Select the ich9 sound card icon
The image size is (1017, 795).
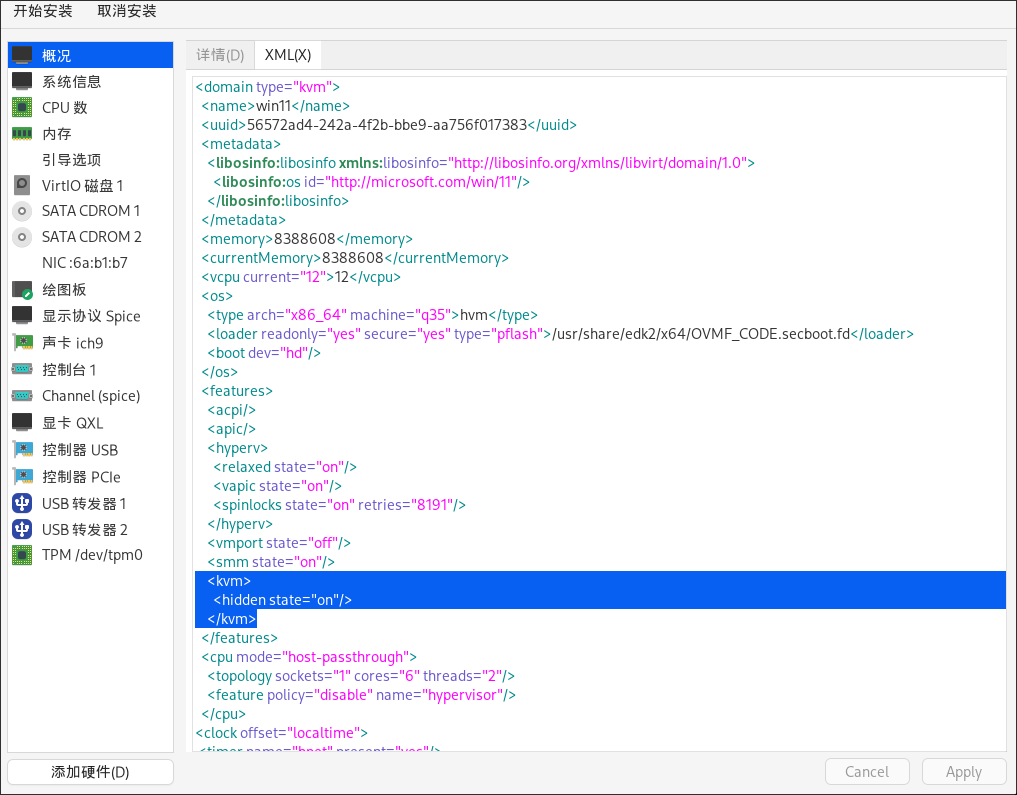(22, 343)
